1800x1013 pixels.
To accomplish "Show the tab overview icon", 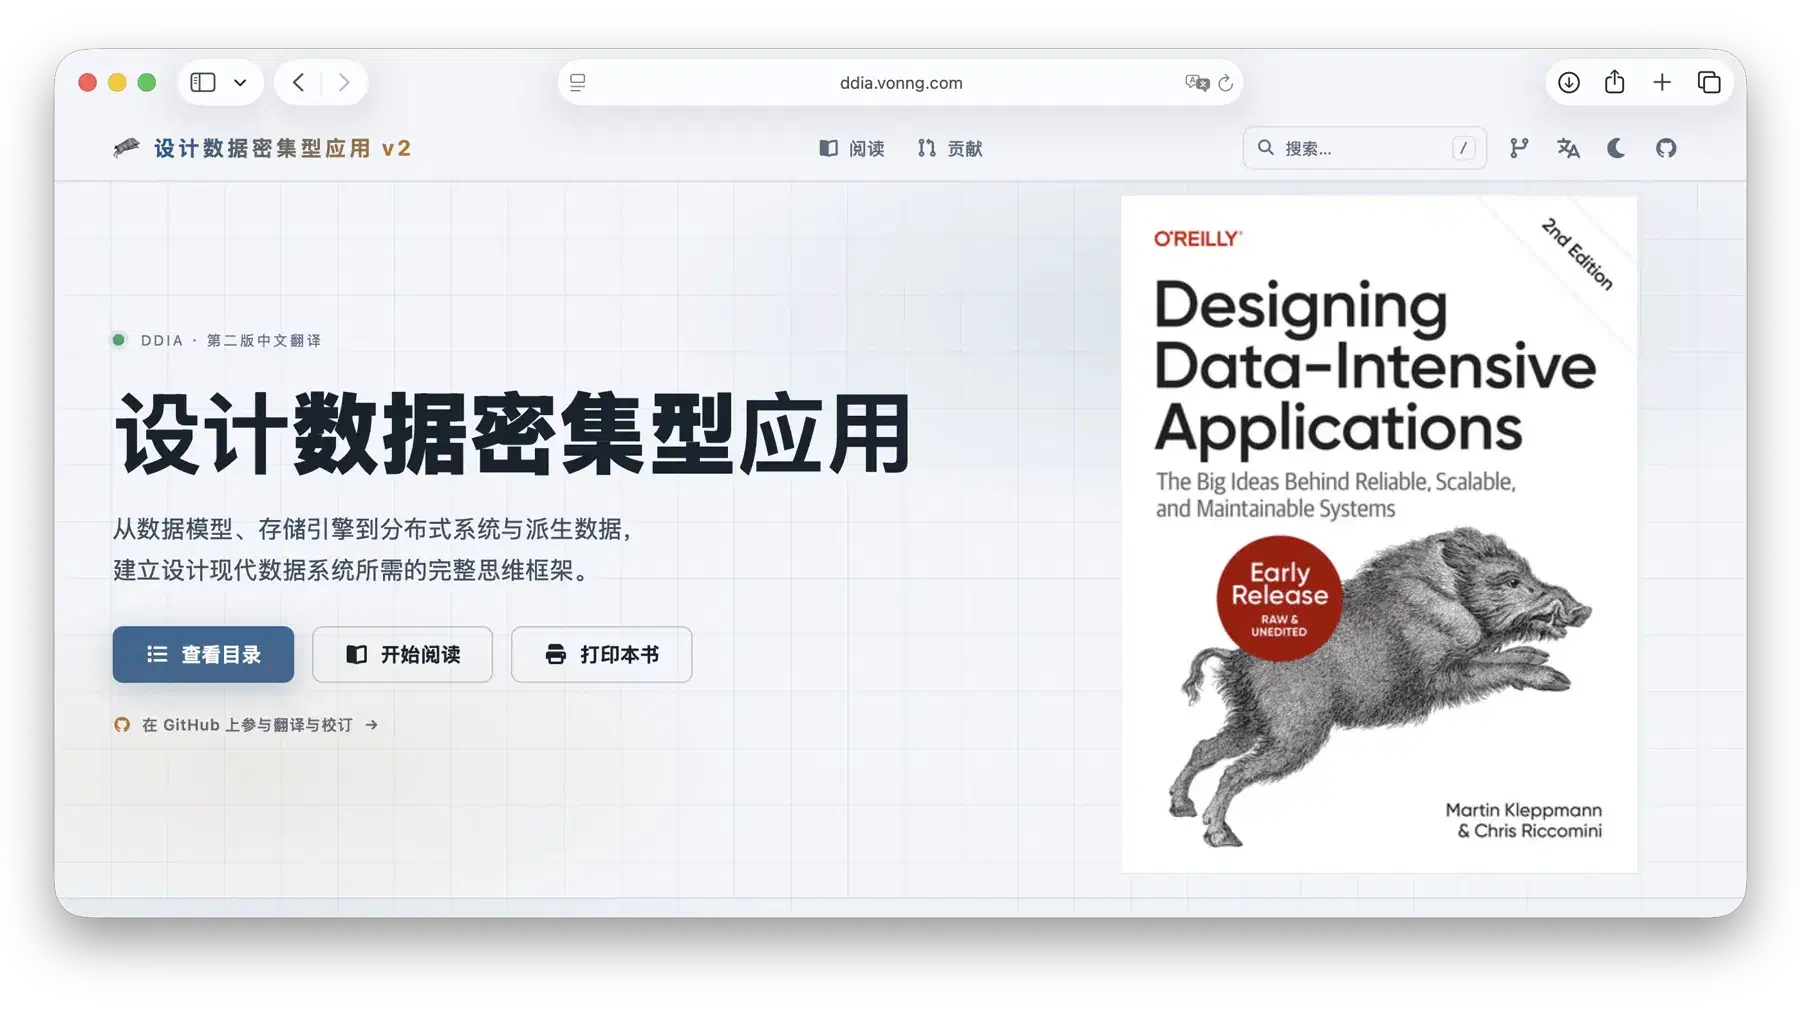I will click(x=1709, y=83).
